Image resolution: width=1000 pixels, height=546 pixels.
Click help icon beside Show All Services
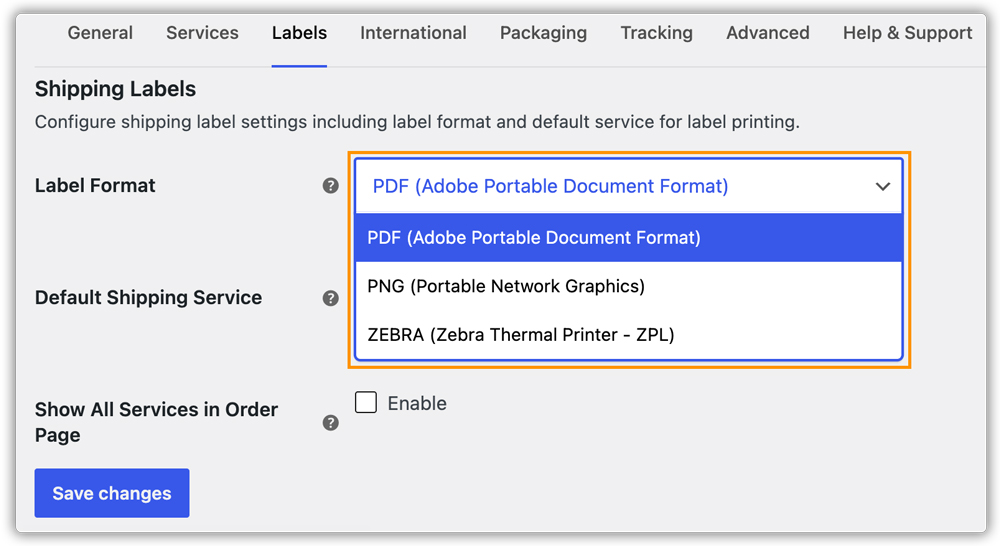330,422
